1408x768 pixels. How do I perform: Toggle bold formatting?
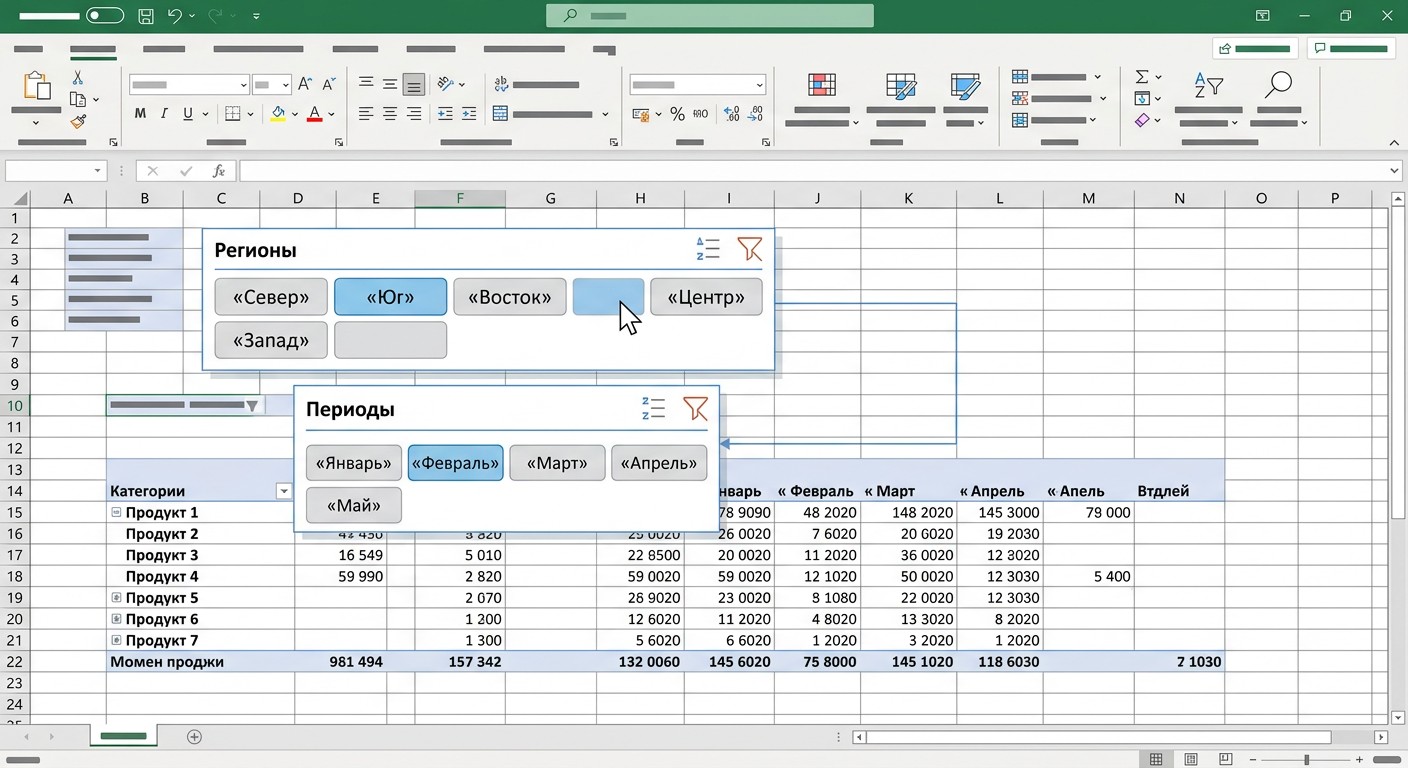[141, 114]
